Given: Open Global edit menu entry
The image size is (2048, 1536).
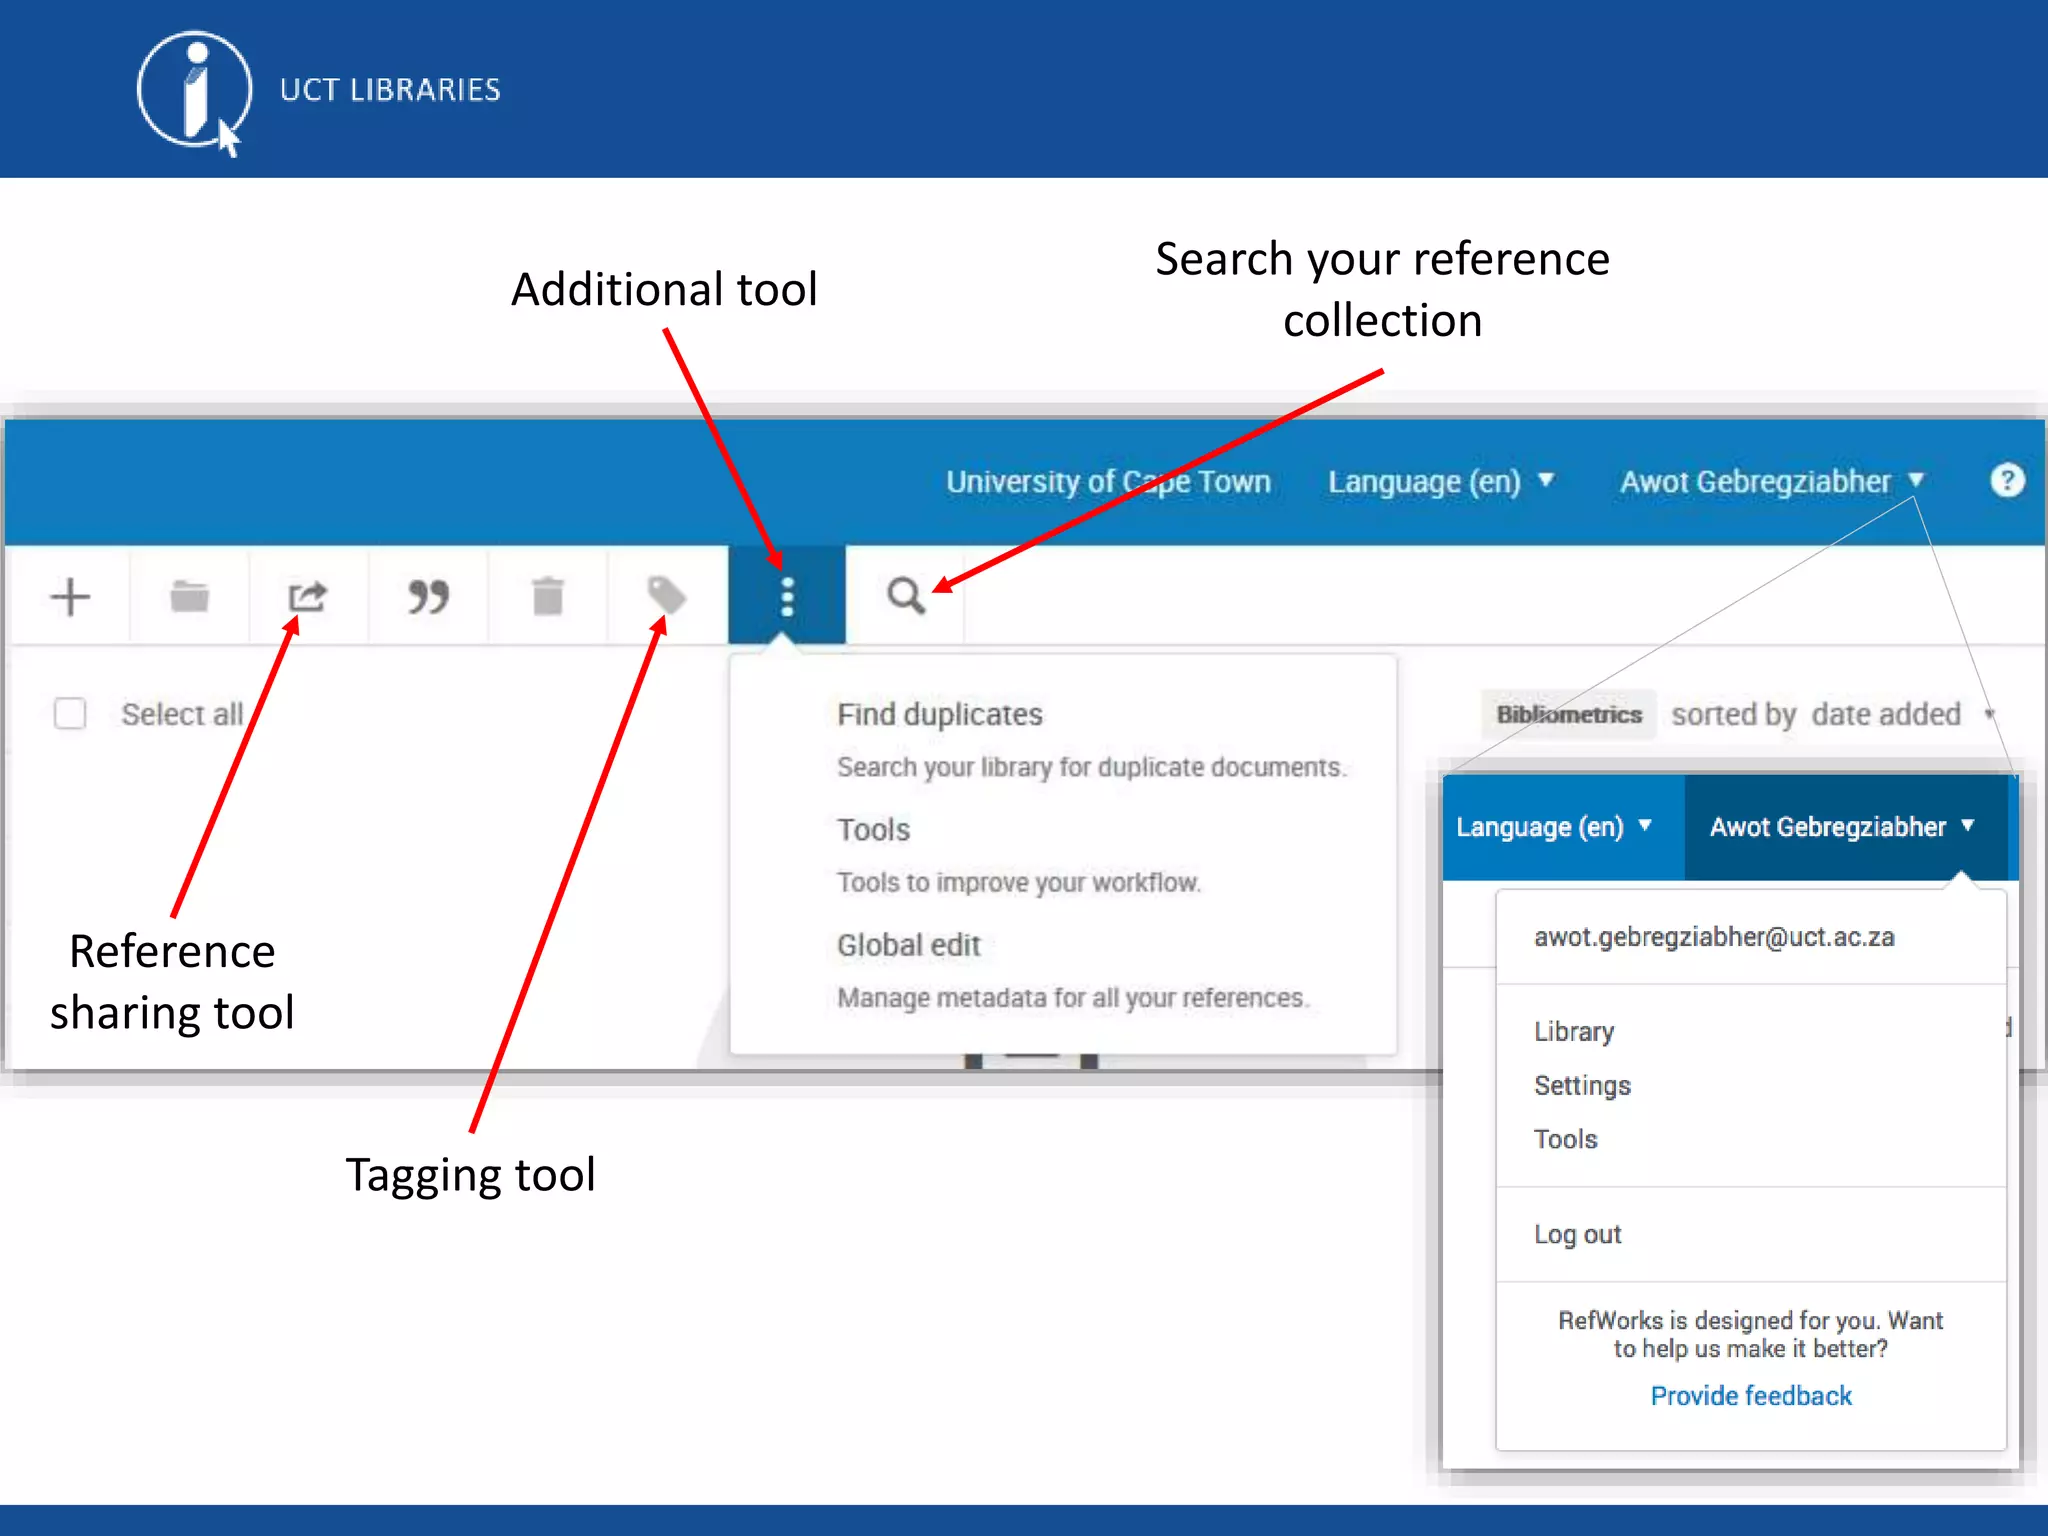Looking at the screenshot, I should click(908, 945).
